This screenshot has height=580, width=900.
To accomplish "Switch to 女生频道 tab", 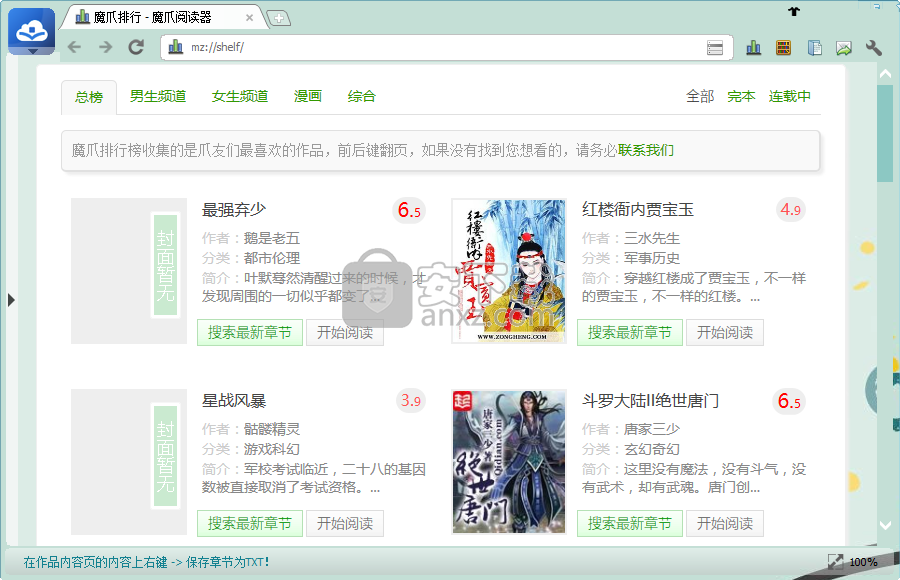I will pos(240,96).
